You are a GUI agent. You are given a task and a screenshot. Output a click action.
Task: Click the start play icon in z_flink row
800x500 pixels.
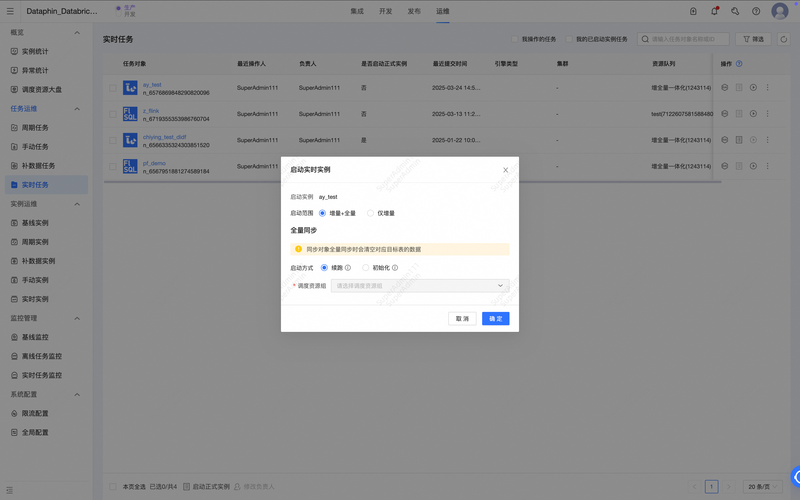753,114
